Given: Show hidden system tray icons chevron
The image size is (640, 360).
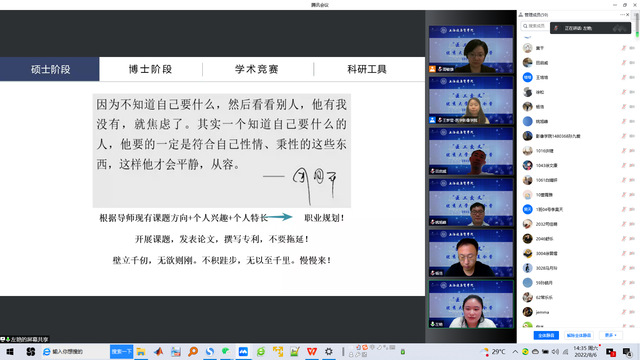Looking at the screenshot, I should click(x=515, y=351).
